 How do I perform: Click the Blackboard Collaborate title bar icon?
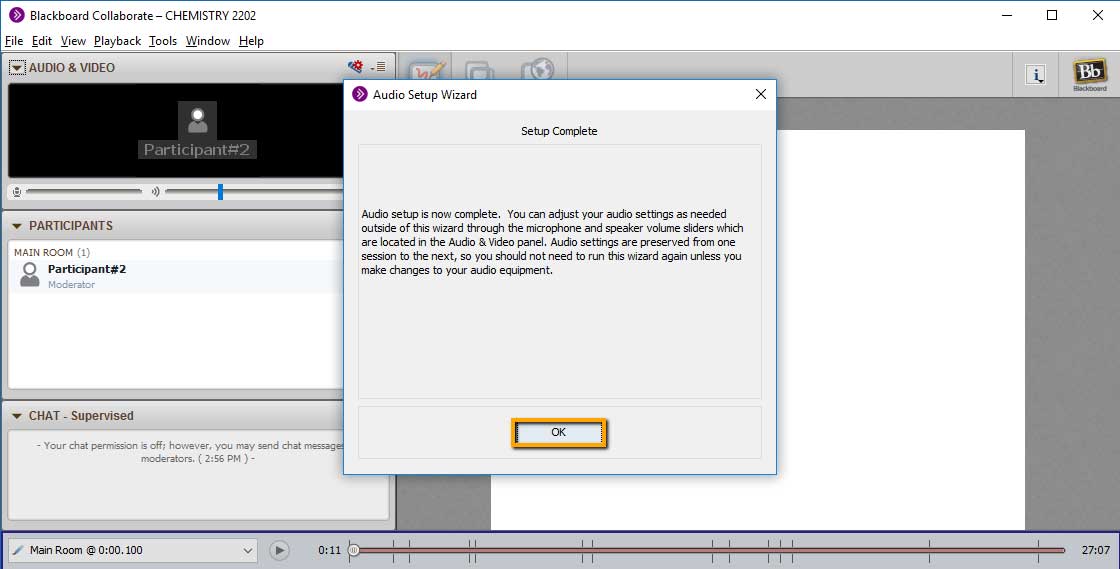pos(16,15)
